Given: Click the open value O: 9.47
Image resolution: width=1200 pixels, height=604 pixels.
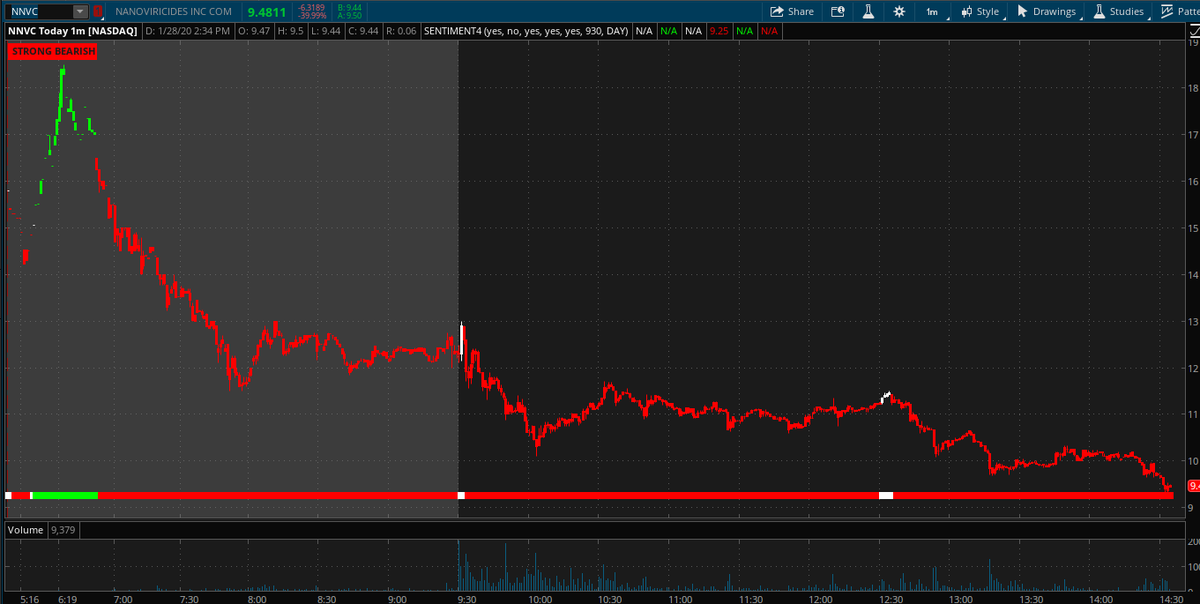Looking at the screenshot, I should coord(255,31).
